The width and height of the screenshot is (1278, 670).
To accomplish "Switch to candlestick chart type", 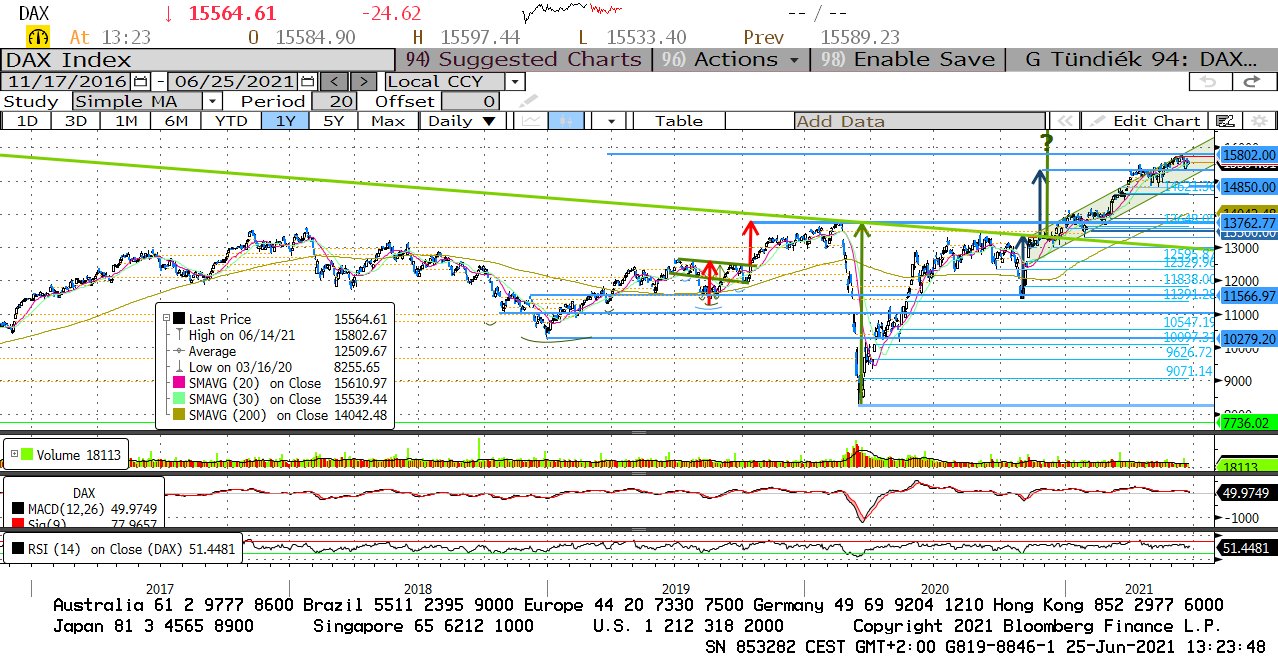I will 565,121.
